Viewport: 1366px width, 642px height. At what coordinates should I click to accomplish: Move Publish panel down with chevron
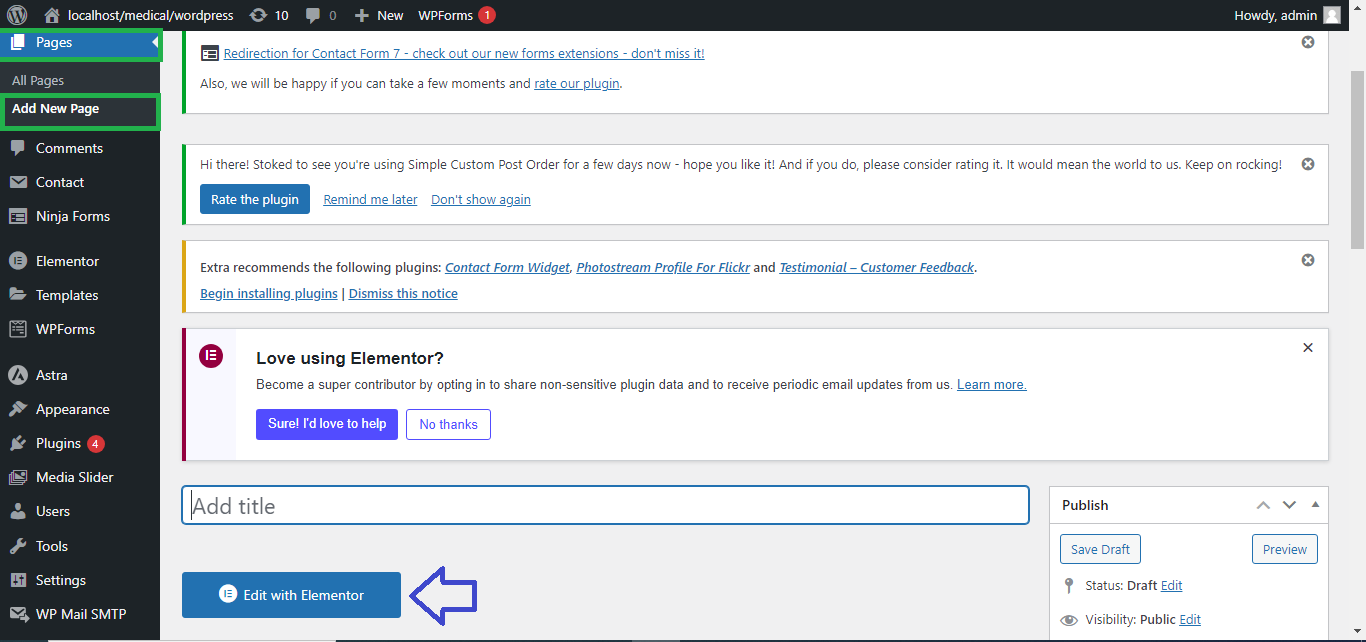coord(1289,505)
